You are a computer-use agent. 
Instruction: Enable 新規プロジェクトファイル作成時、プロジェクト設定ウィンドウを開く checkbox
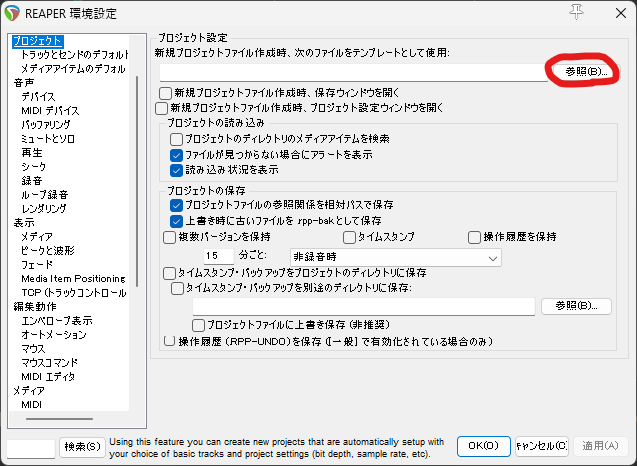point(161,108)
